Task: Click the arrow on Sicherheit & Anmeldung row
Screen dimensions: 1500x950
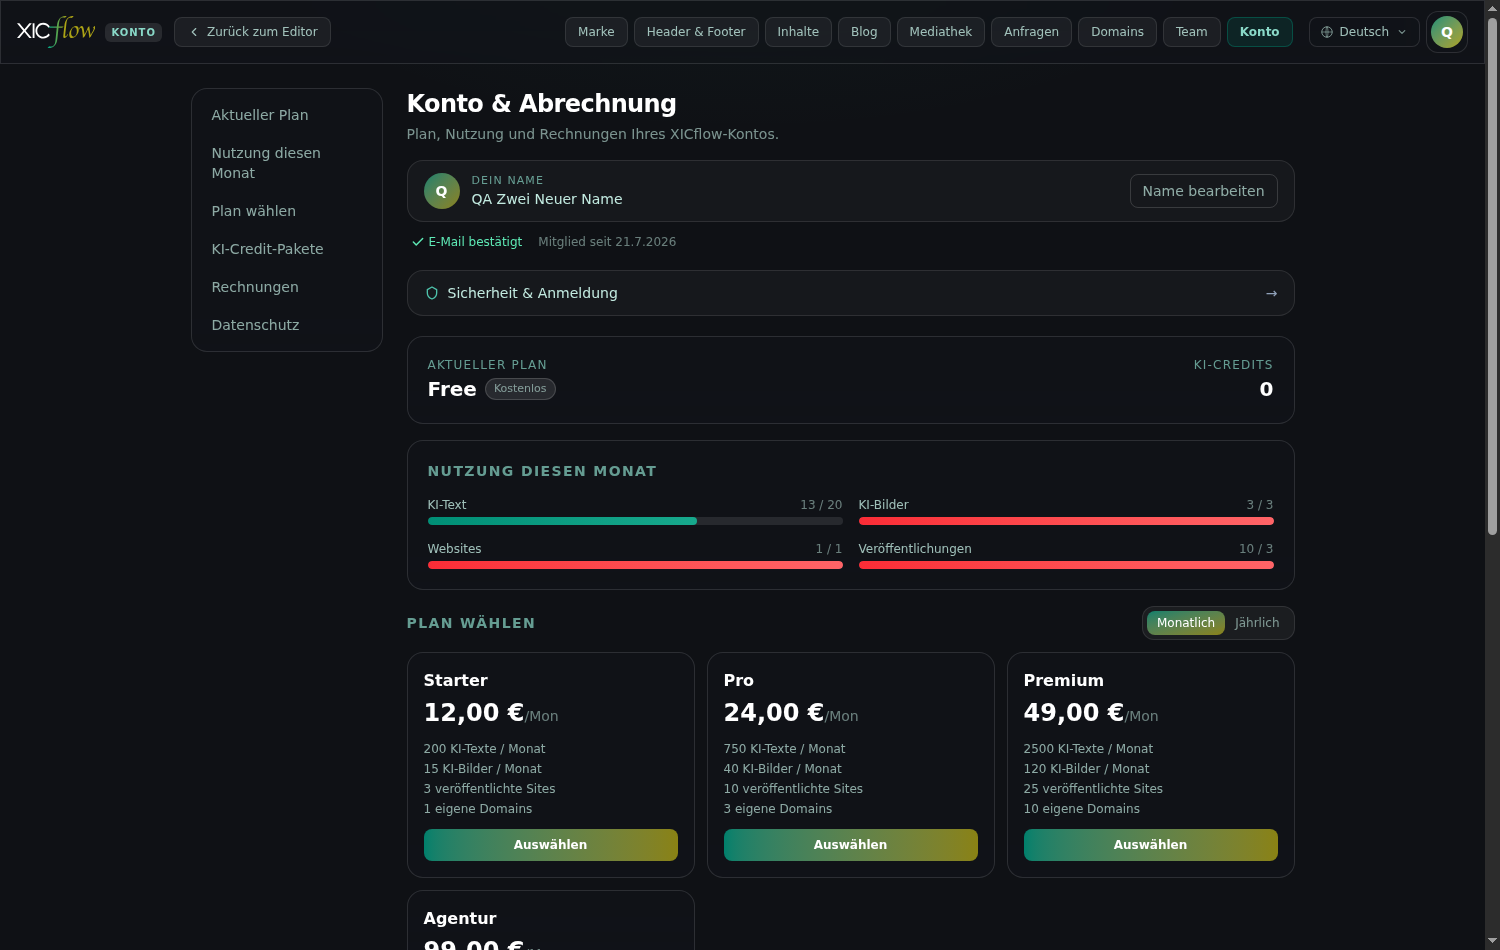Action: [x=1271, y=293]
